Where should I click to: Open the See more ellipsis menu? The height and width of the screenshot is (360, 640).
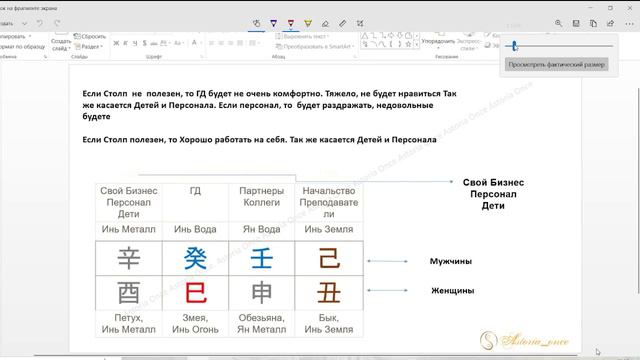point(629,24)
